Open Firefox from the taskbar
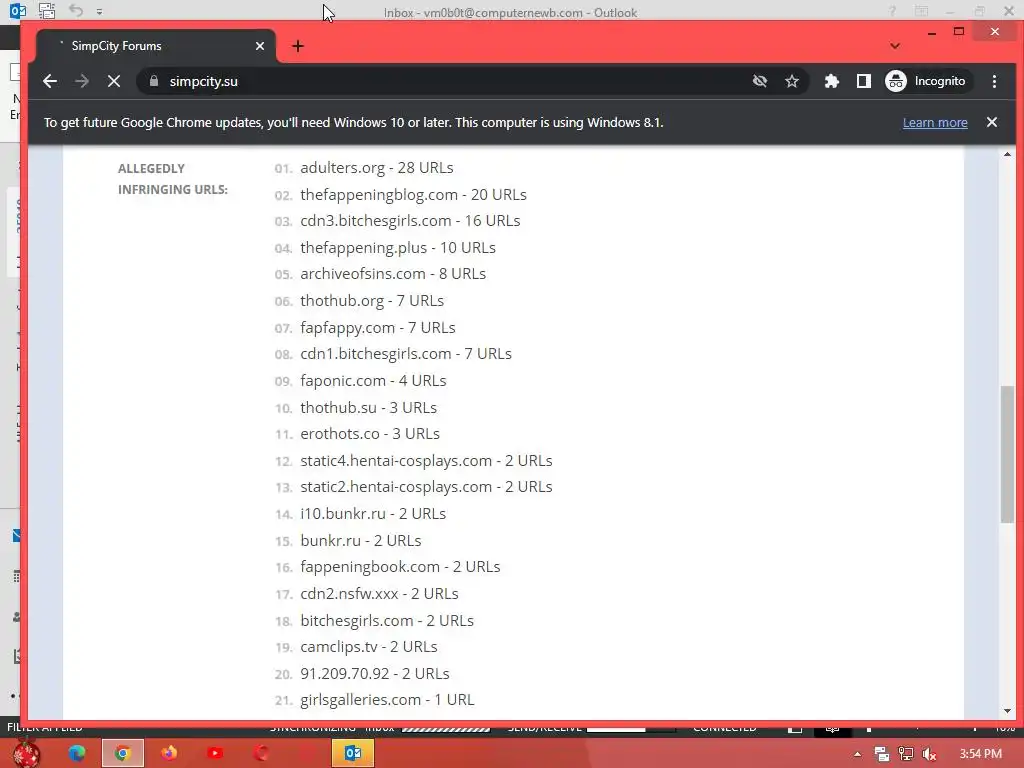This screenshot has height=768, width=1024. click(168, 753)
